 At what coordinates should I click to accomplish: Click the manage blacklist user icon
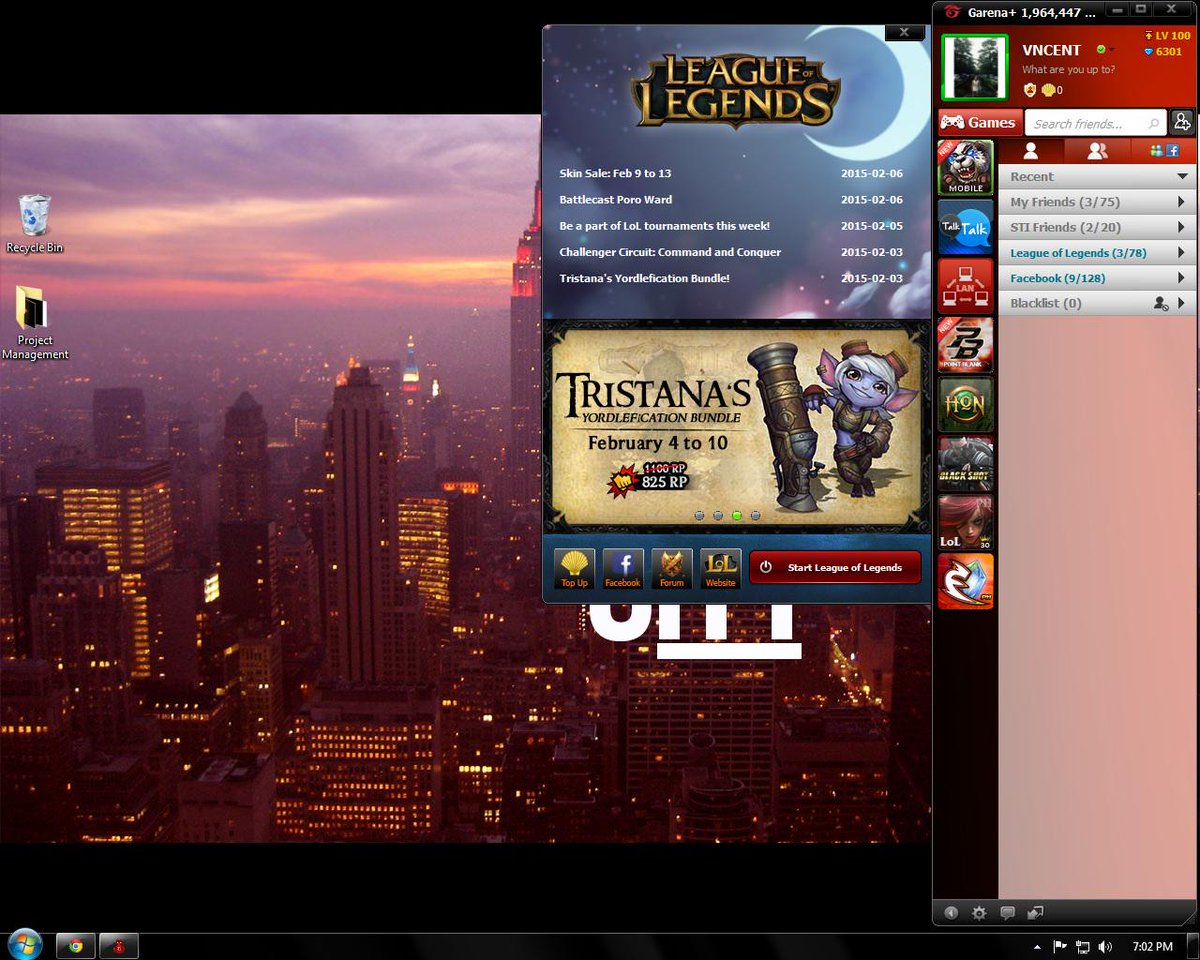pos(1160,303)
